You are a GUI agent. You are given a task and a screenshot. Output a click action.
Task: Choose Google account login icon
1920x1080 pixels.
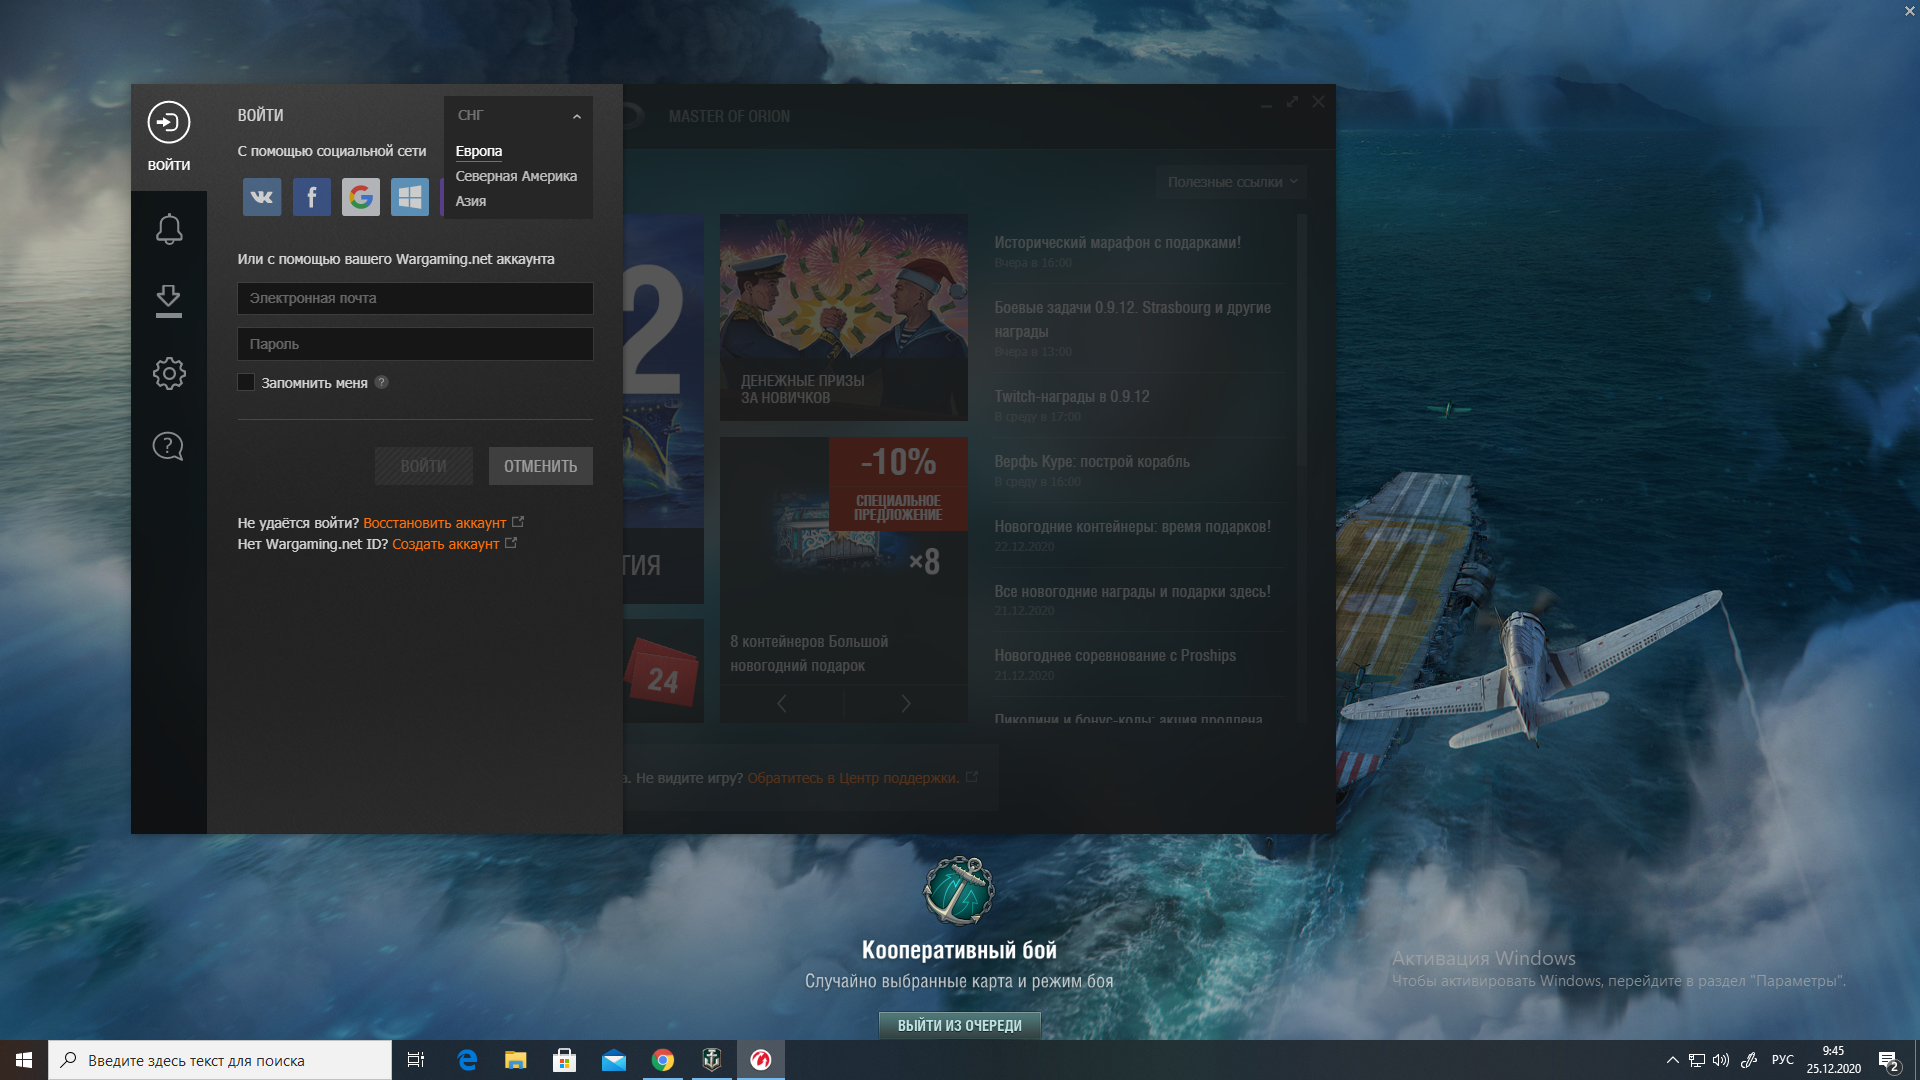click(x=361, y=197)
